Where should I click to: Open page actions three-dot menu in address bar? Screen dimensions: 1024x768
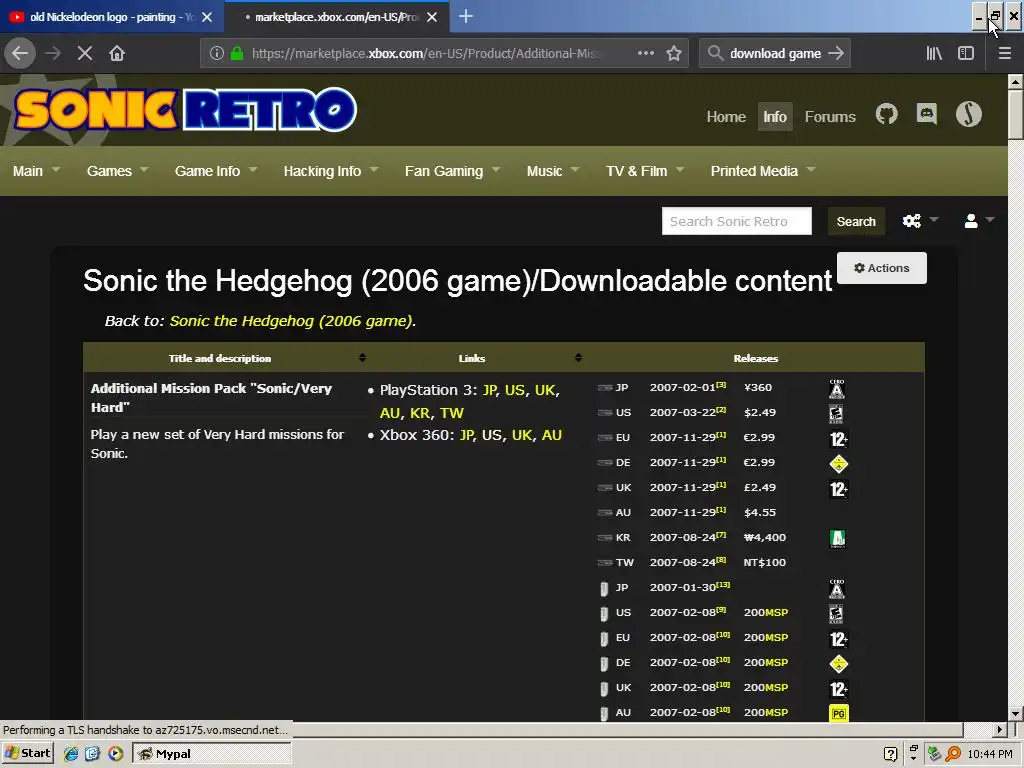tap(645, 53)
